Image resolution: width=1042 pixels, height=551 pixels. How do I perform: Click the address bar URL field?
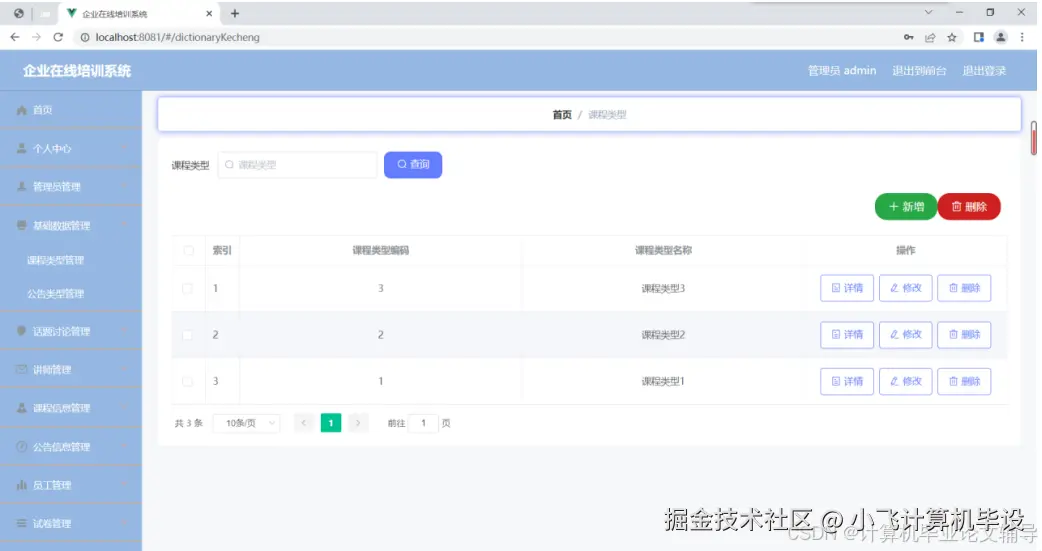[x=485, y=37]
